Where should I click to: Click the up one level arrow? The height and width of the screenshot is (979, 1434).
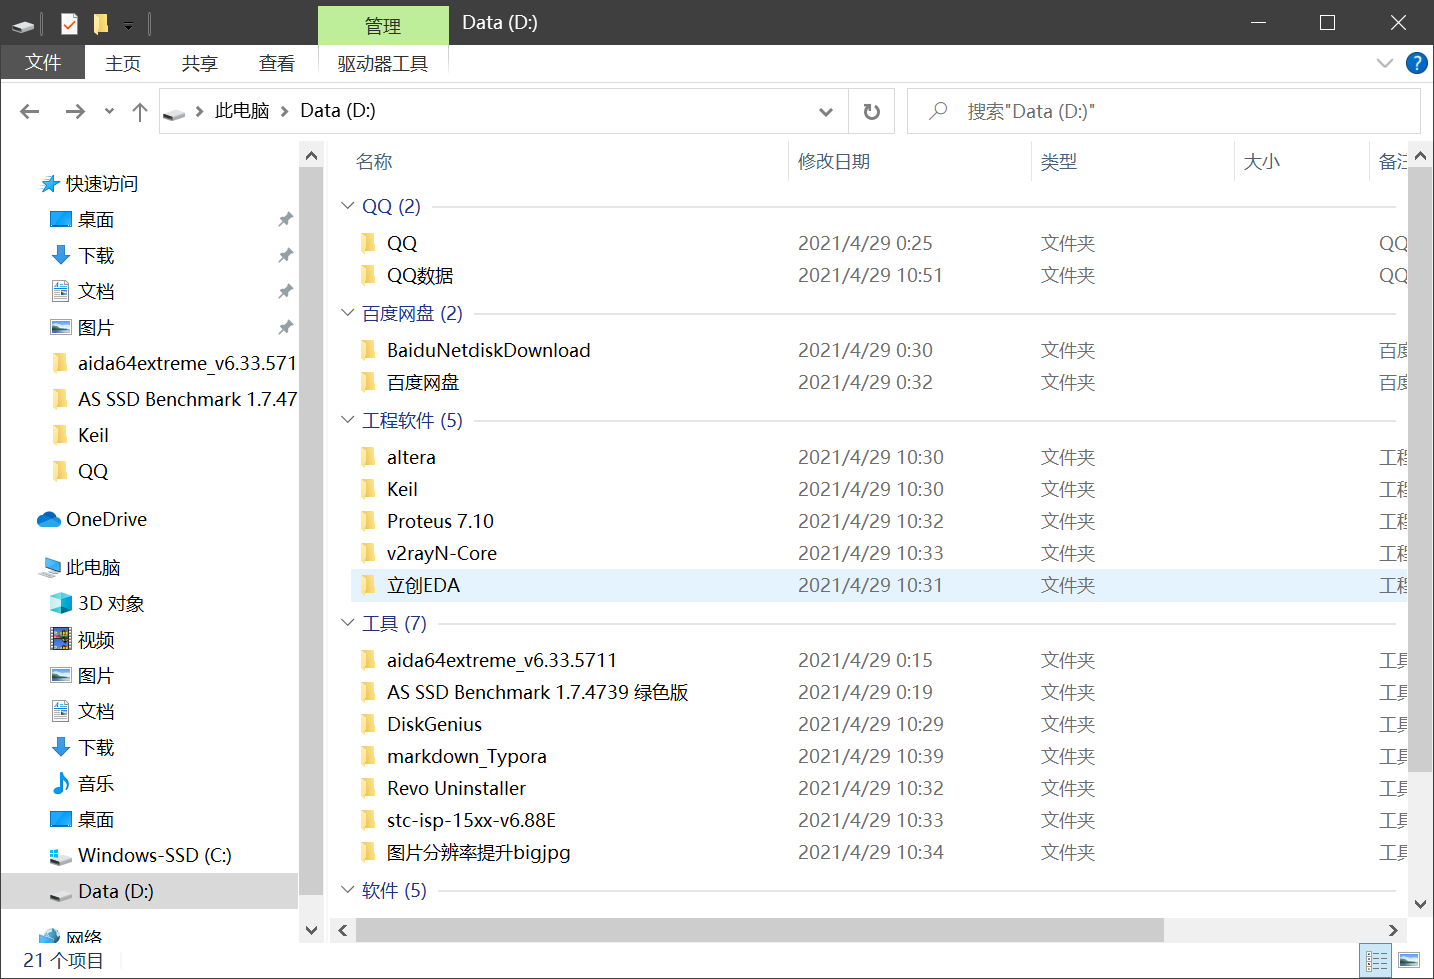pyautogui.click(x=140, y=111)
